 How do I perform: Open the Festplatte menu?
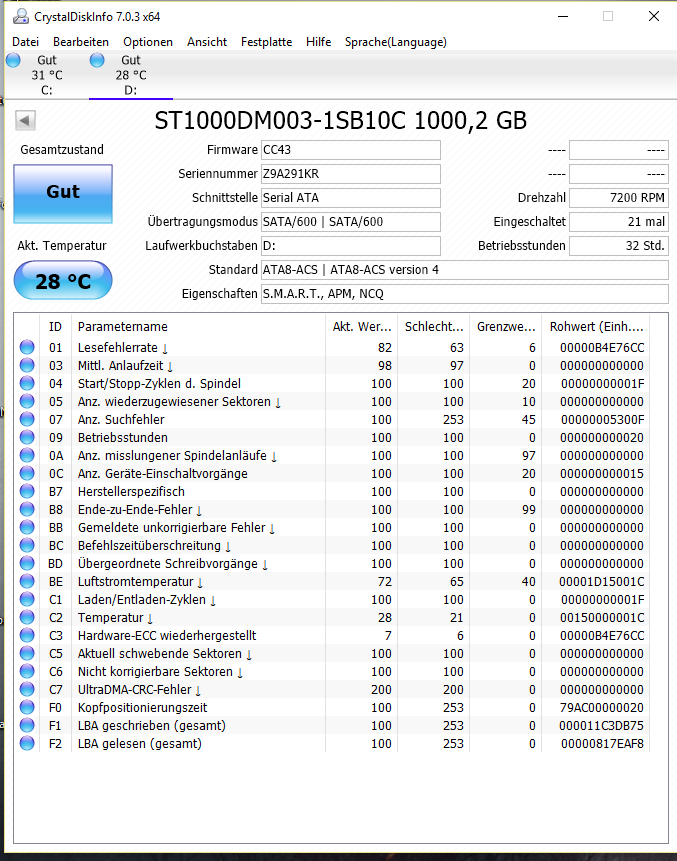tap(266, 42)
